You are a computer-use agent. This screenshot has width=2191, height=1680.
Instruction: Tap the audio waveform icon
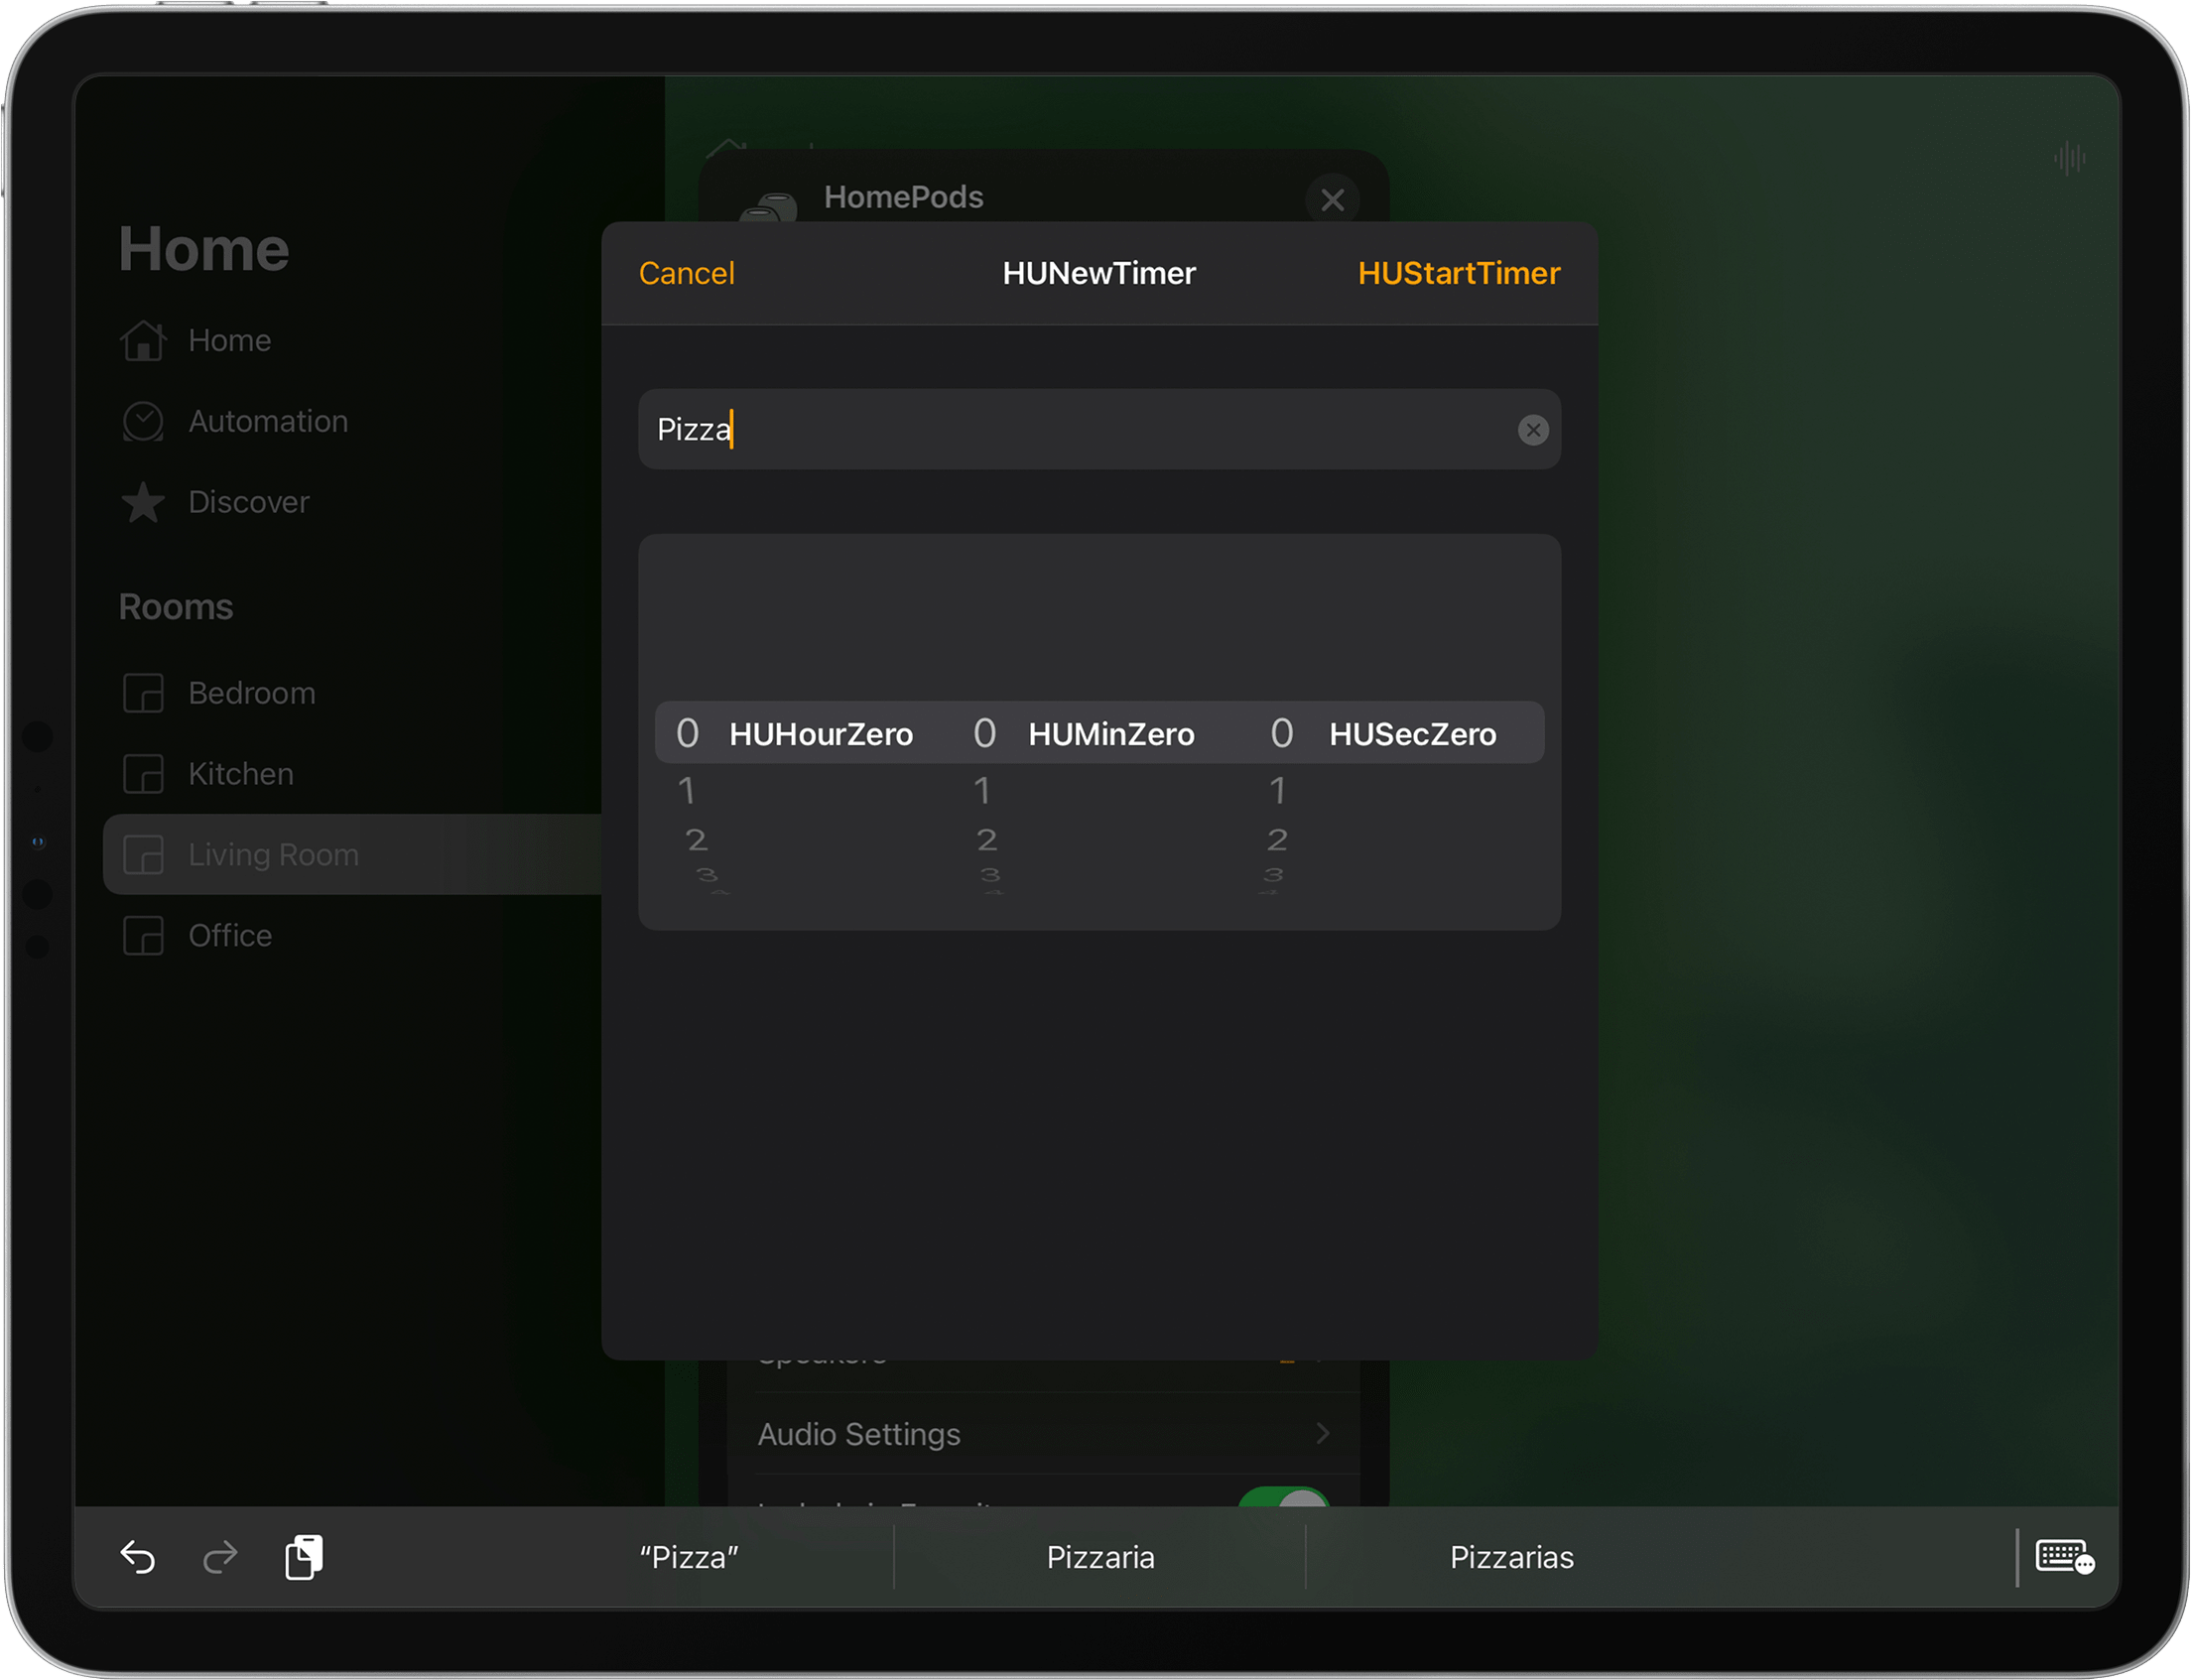[2069, 158]
